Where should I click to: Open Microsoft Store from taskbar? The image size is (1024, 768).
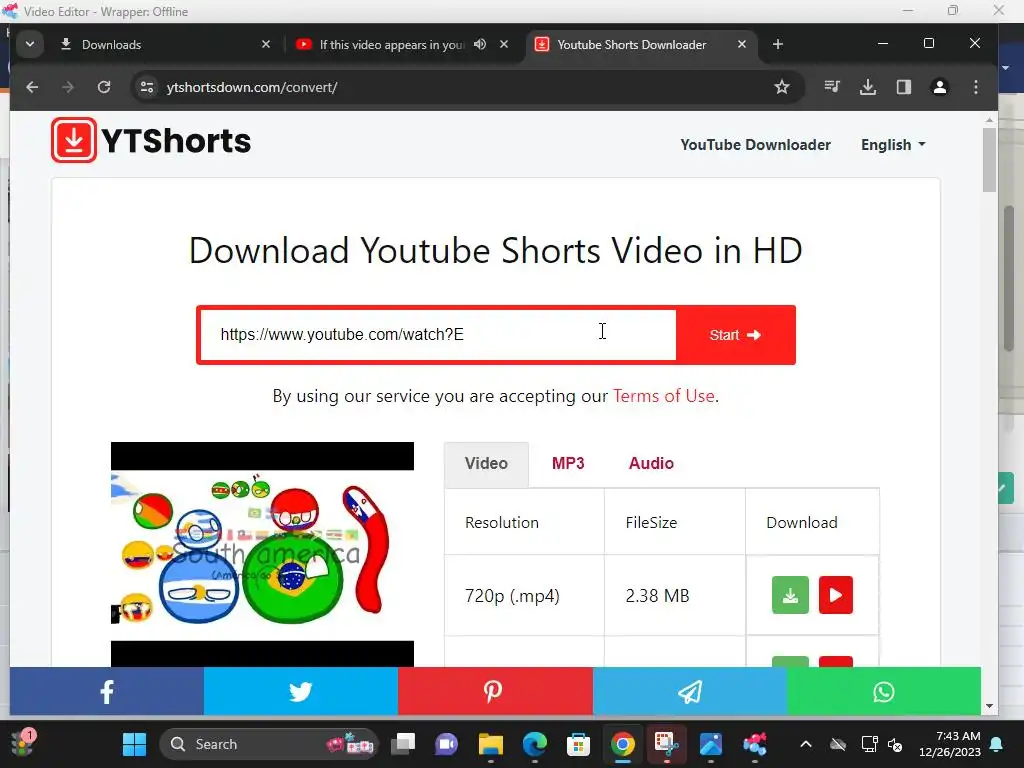(578, 744)
